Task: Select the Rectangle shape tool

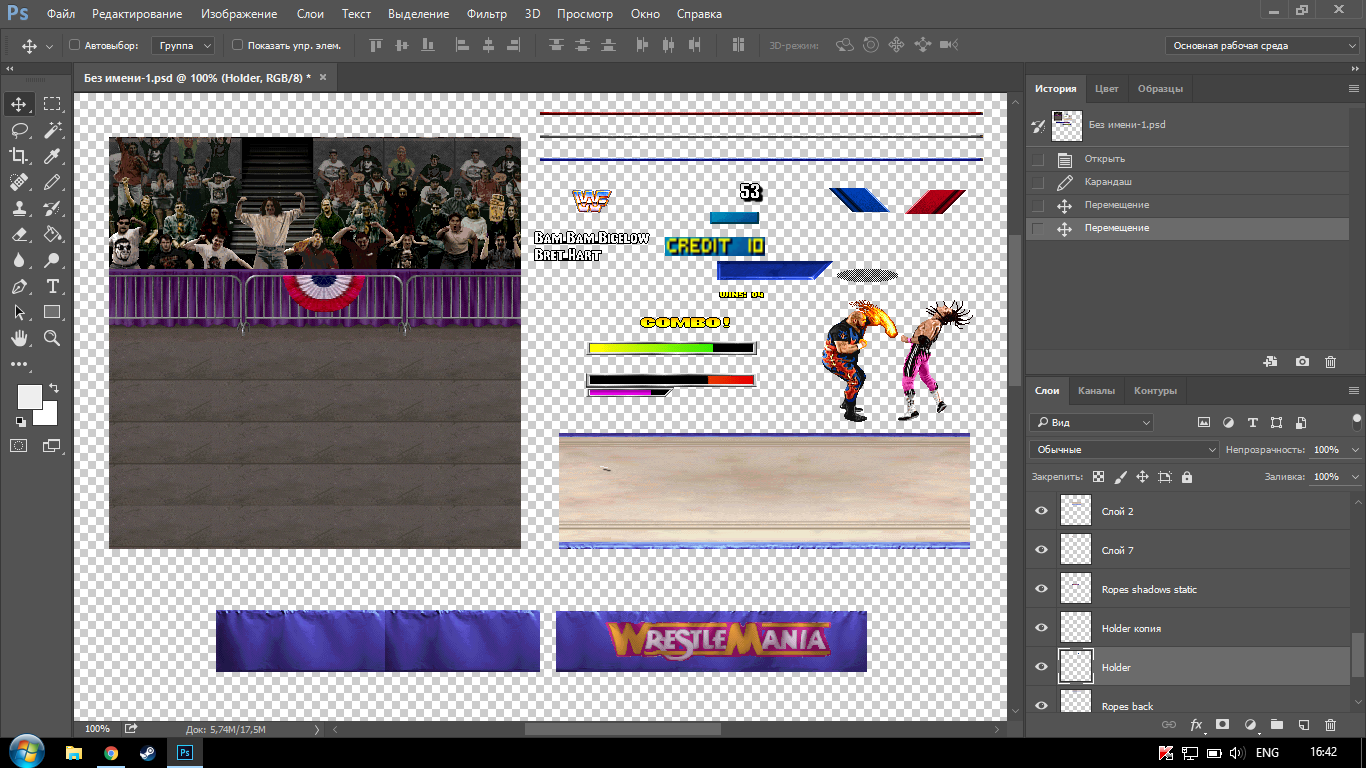Action: pos(52,312)
